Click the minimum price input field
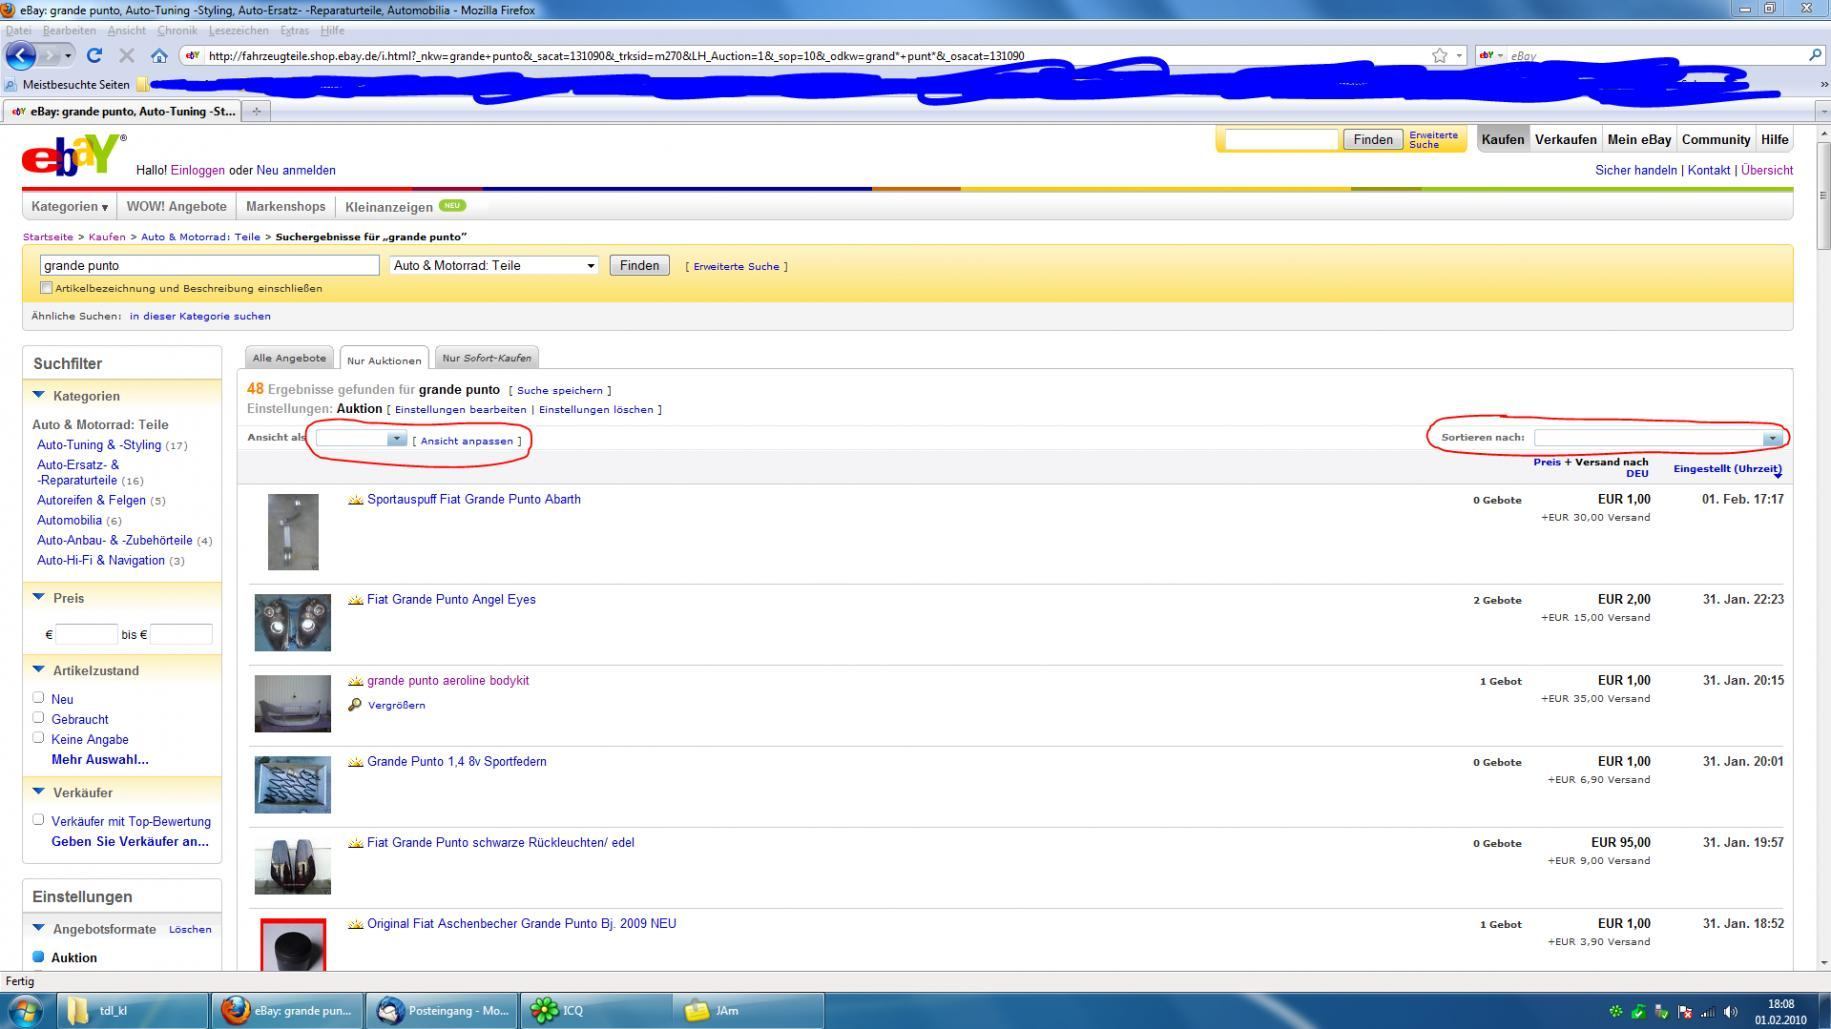Viewport: 1831px width, 1029px height. [x=87, y=634]
